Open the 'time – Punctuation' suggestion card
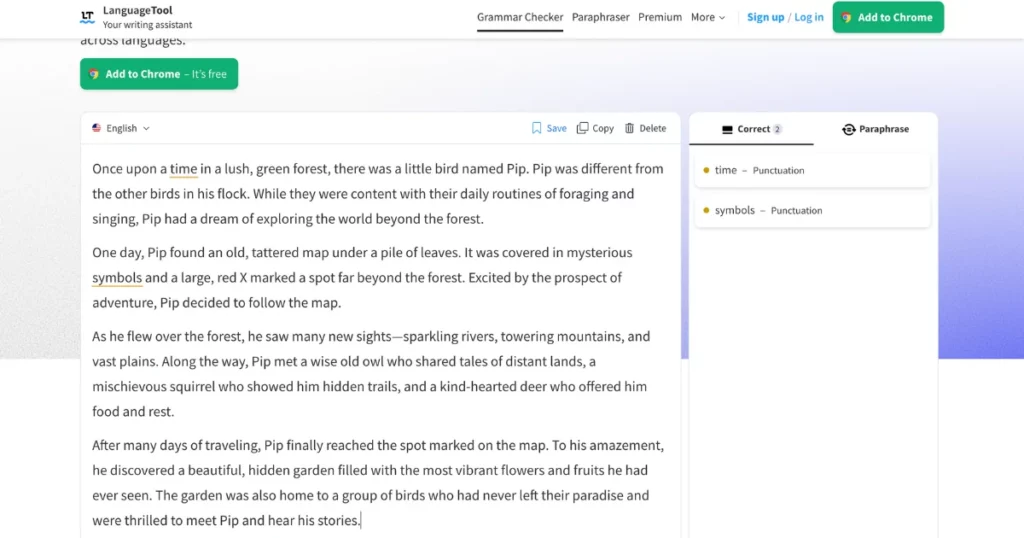 pyautogui.click(x=812, y=170)
